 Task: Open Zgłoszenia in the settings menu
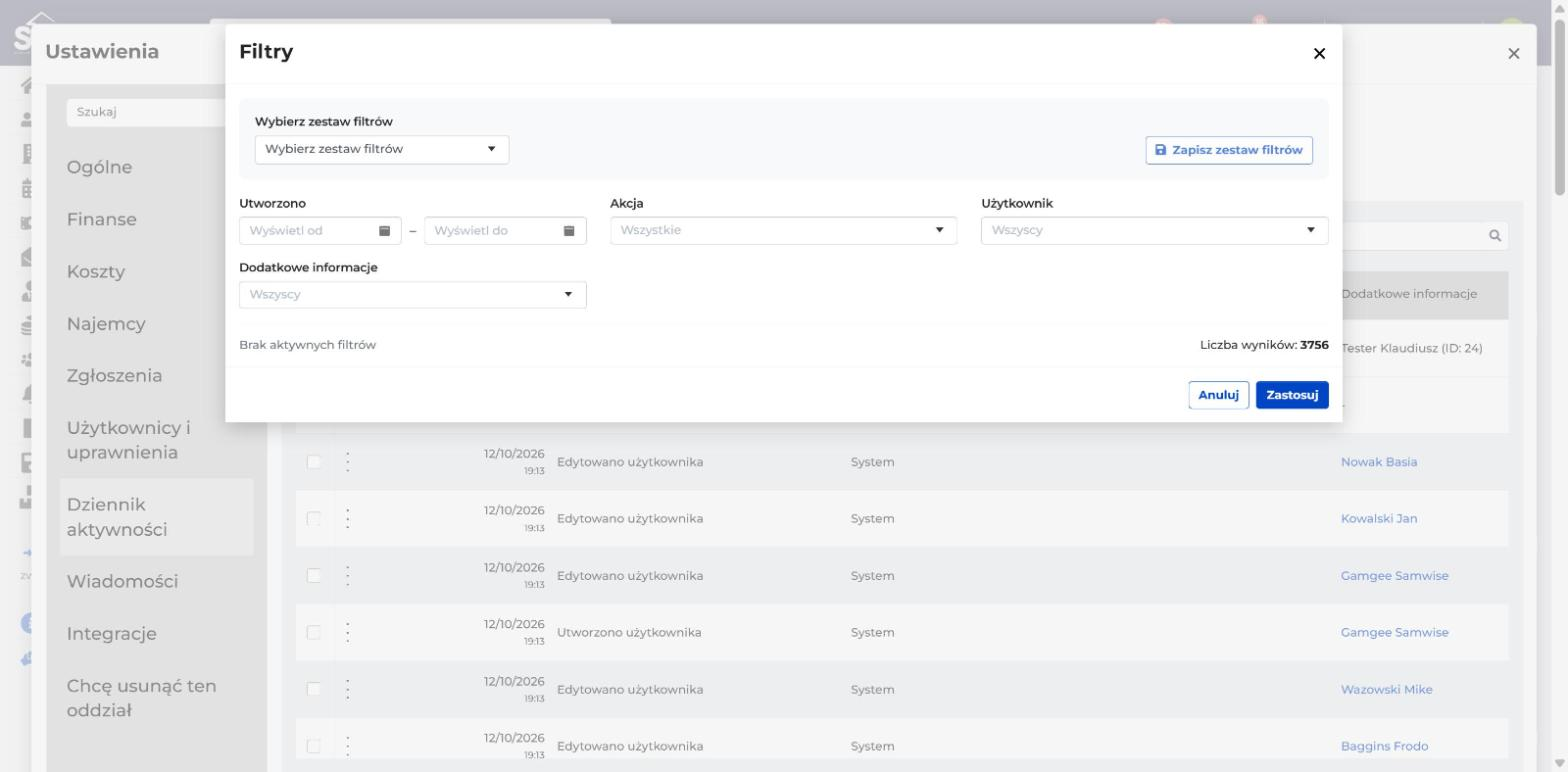114,376
